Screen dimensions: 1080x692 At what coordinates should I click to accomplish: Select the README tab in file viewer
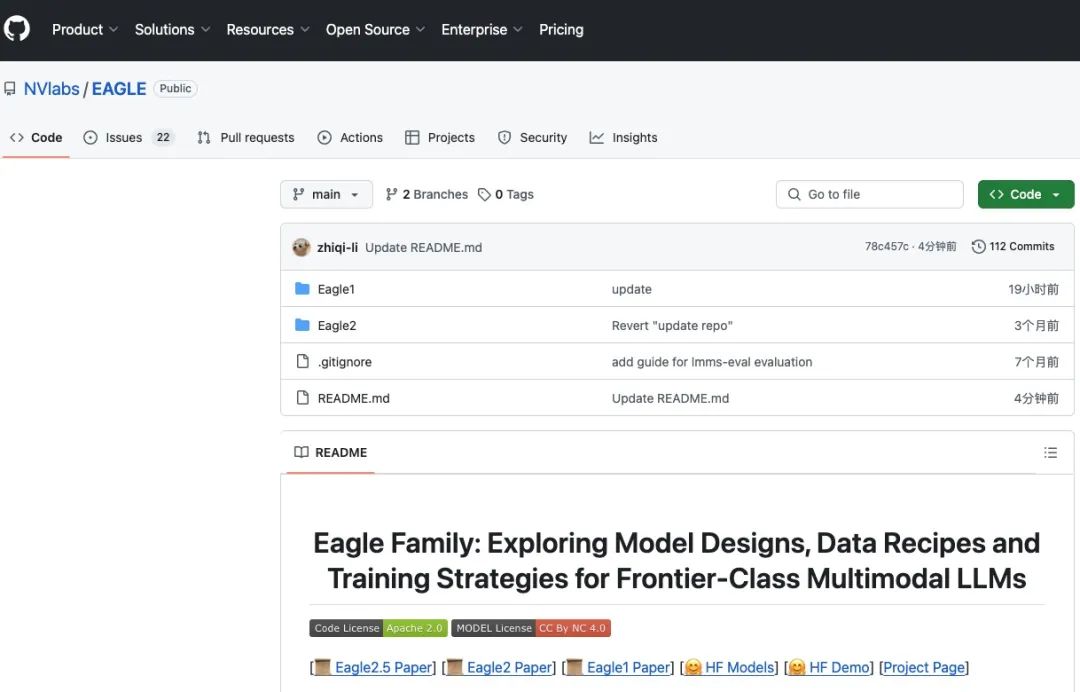pyautogui.click(x=331, y=452)
